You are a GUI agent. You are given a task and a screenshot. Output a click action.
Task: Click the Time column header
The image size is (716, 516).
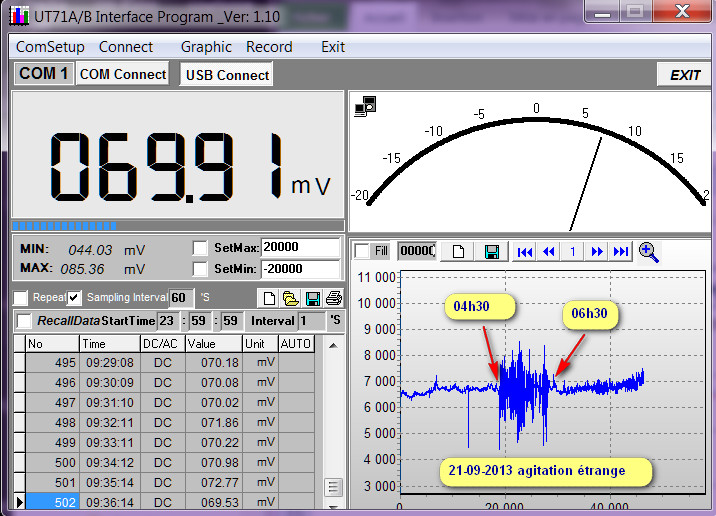pos(110,344)
